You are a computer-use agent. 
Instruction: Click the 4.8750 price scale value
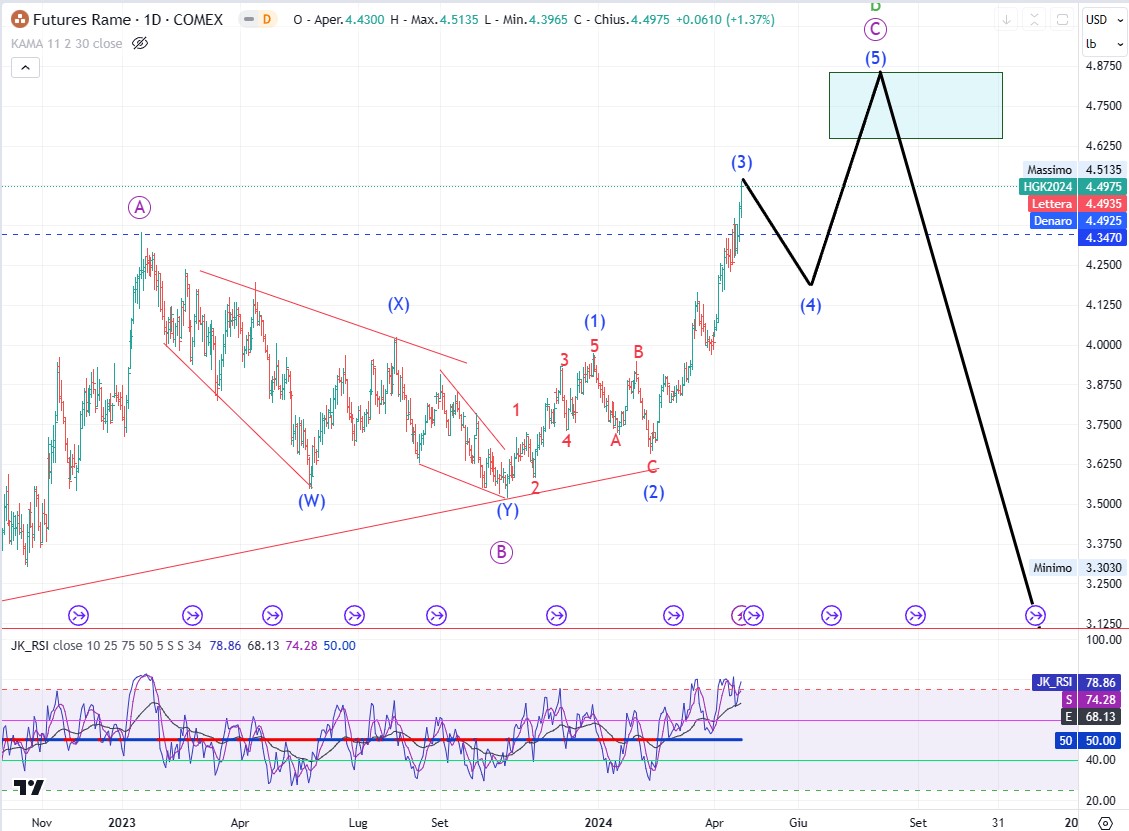1104,66
